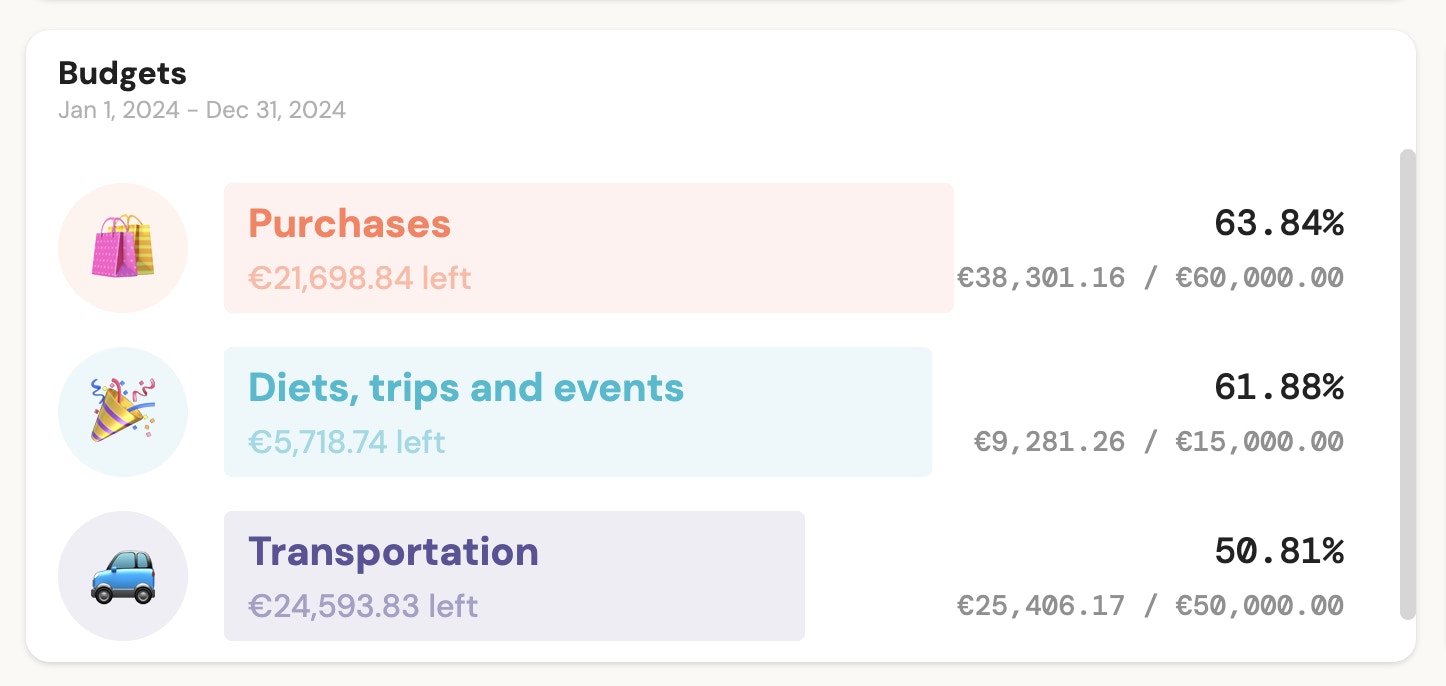Click the €21,698.84 left amount
This screenshot has height=686, width=1446.
[x=359, y=278]
